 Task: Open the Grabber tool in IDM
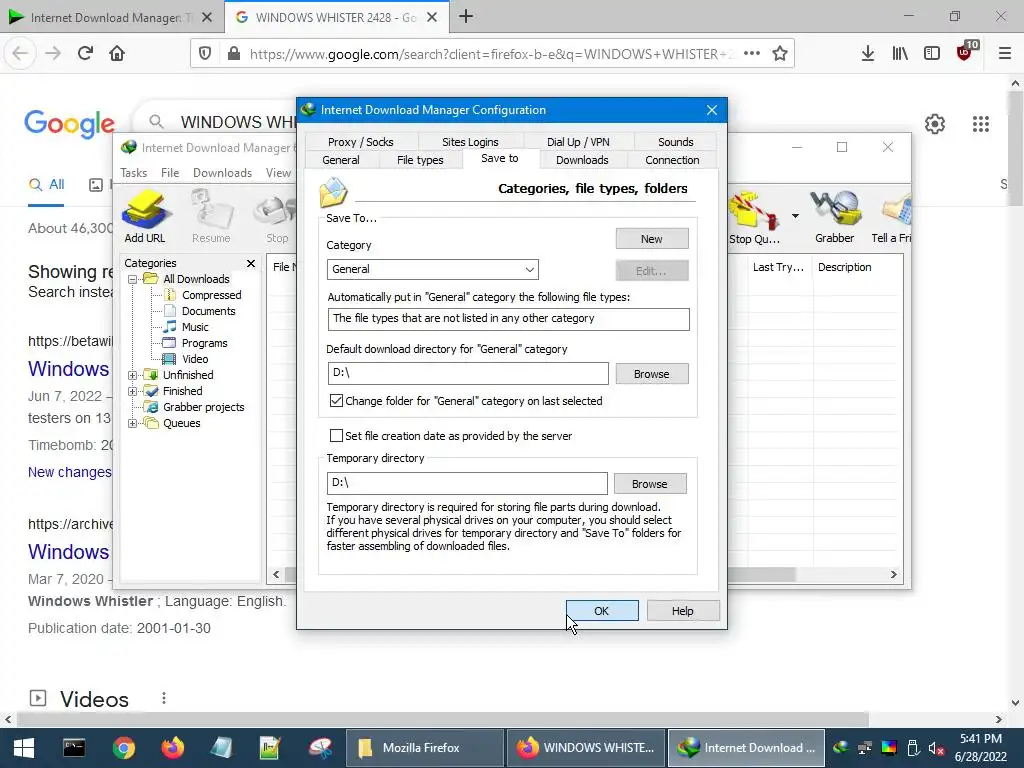(834, 217)
